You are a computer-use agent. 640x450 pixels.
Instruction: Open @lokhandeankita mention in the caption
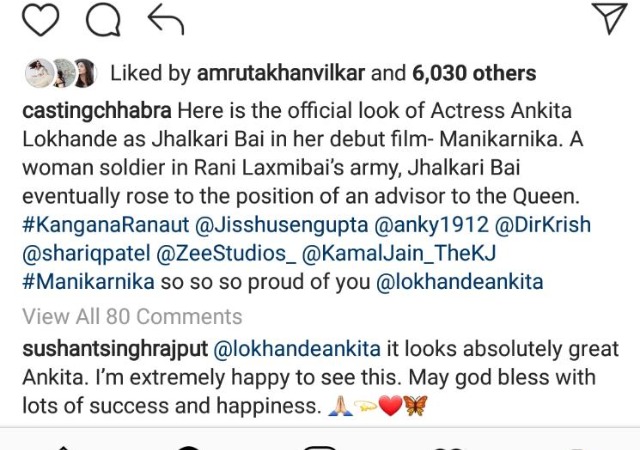[459, 282]
